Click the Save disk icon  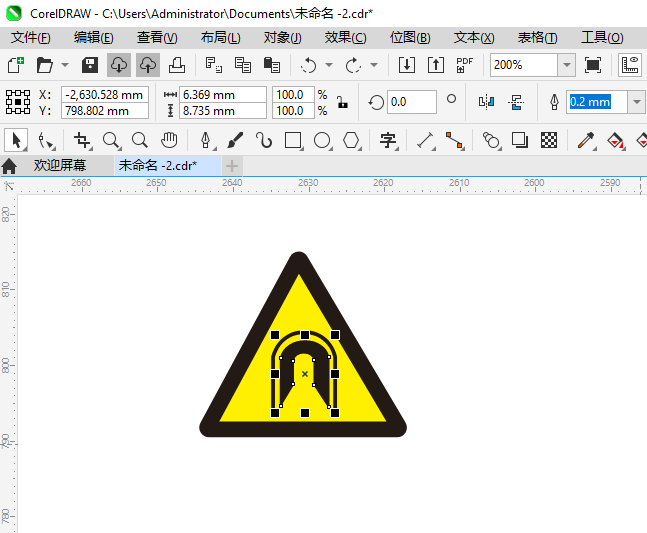tap(90, 65)
